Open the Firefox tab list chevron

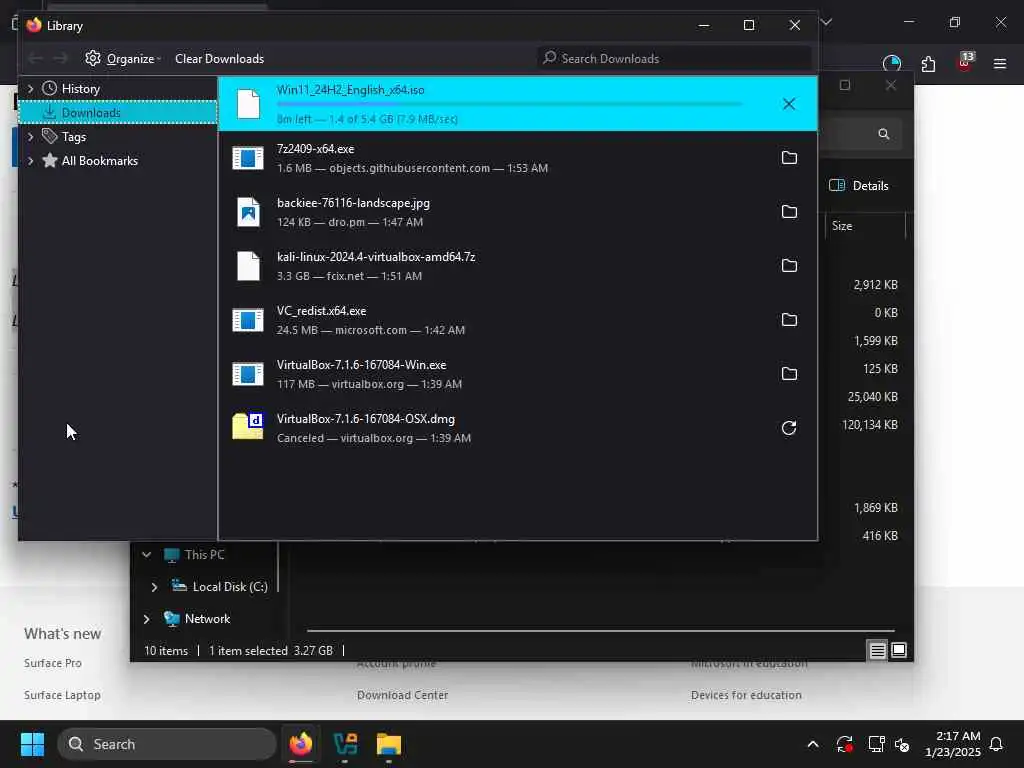tap(827, 22)
